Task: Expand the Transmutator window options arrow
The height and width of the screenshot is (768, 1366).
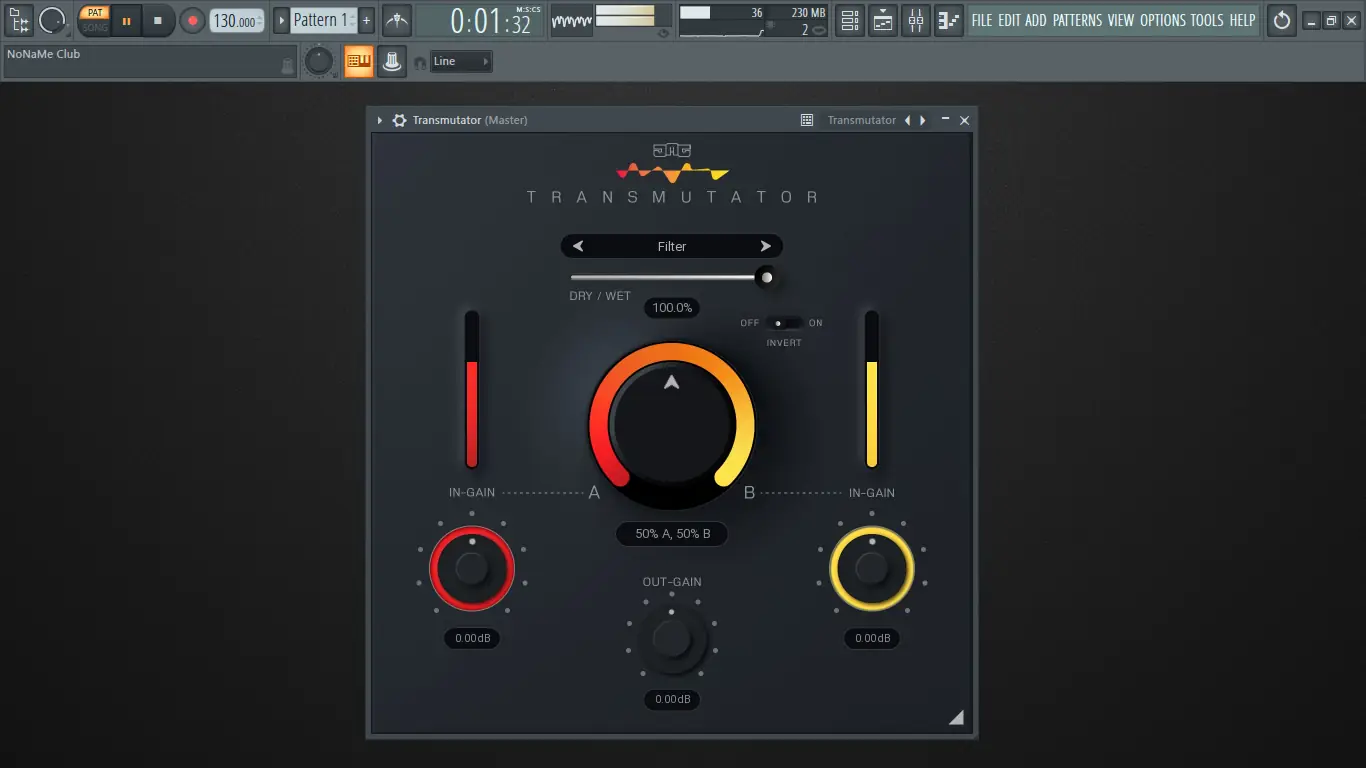Action: [379, 119]
